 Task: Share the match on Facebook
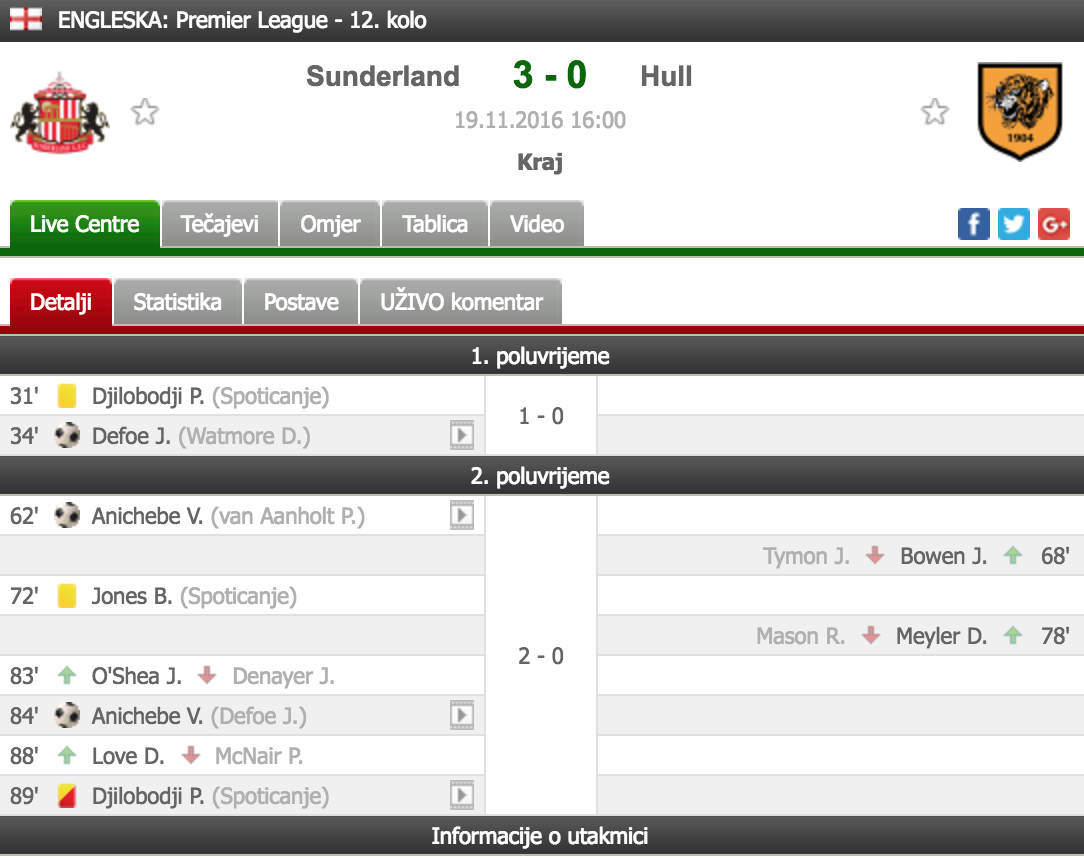[x=973, y=223]
